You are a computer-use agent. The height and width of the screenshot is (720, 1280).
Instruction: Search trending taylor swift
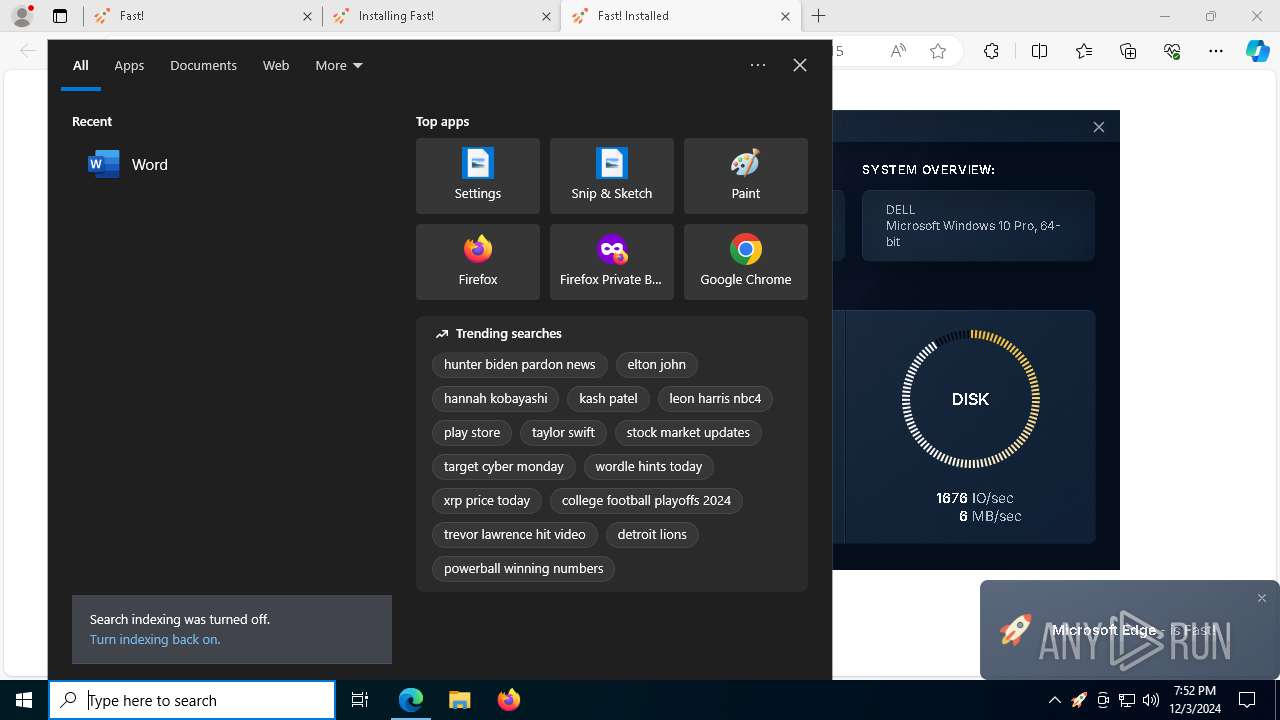click(x=563, y=433)
